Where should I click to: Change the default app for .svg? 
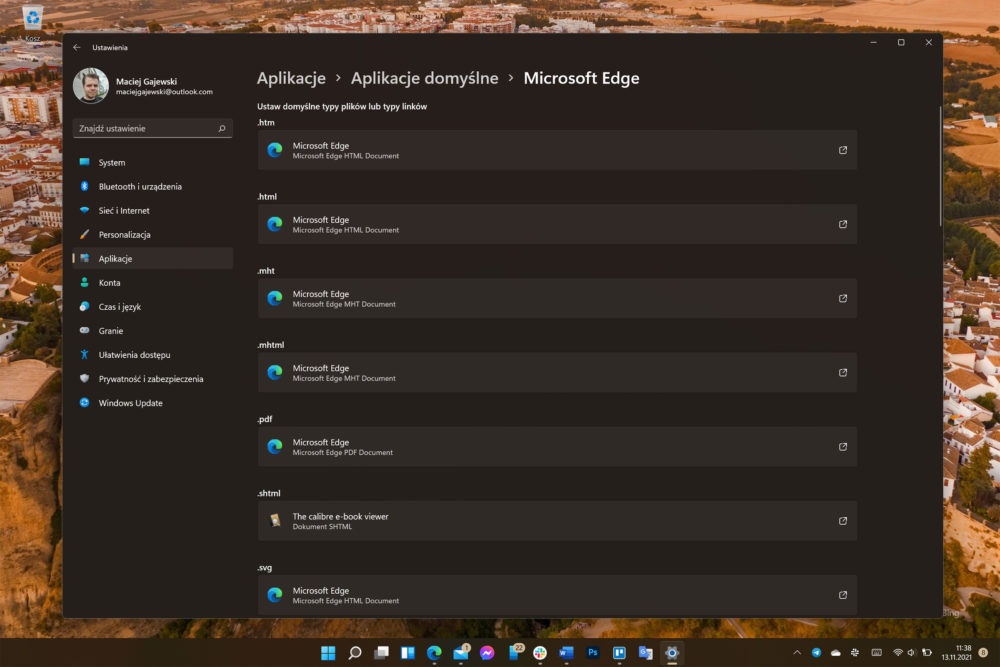pyautogui.click(x=557, y=594)
